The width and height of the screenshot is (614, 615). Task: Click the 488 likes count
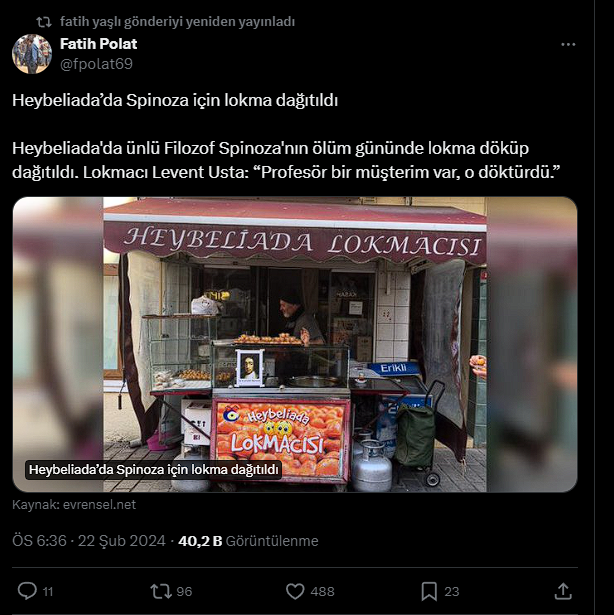(x=322, y=591)
